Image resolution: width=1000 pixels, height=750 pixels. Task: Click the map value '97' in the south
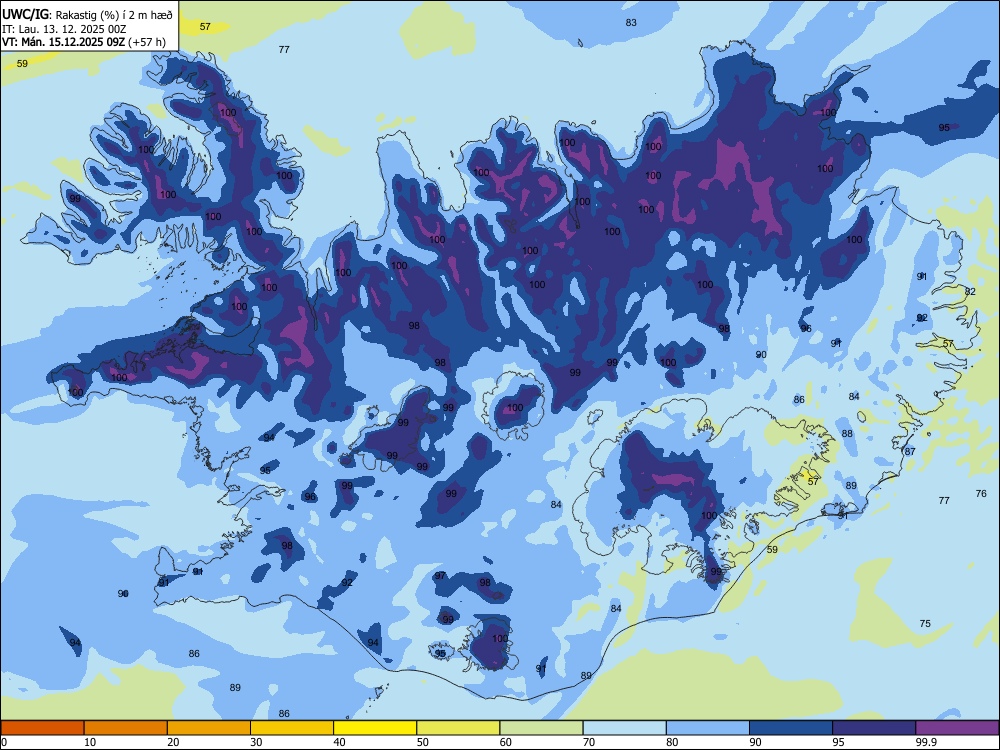click(440, 575)
